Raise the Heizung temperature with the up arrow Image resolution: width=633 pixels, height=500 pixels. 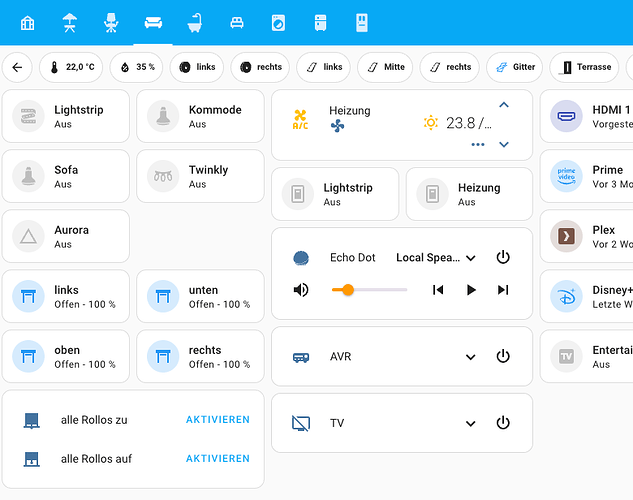504,104
